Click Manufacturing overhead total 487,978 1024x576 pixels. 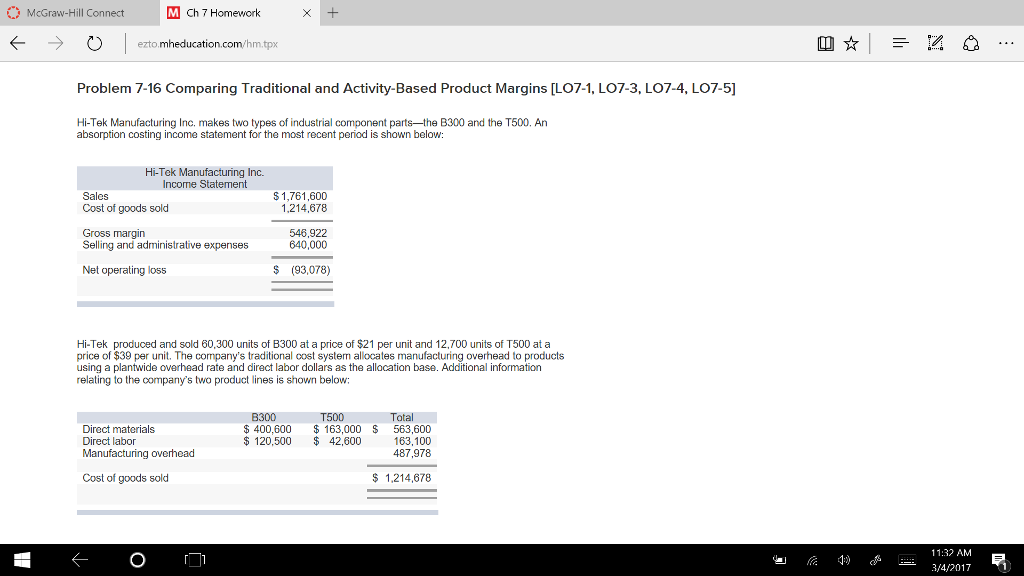click(x=411, y=453)
